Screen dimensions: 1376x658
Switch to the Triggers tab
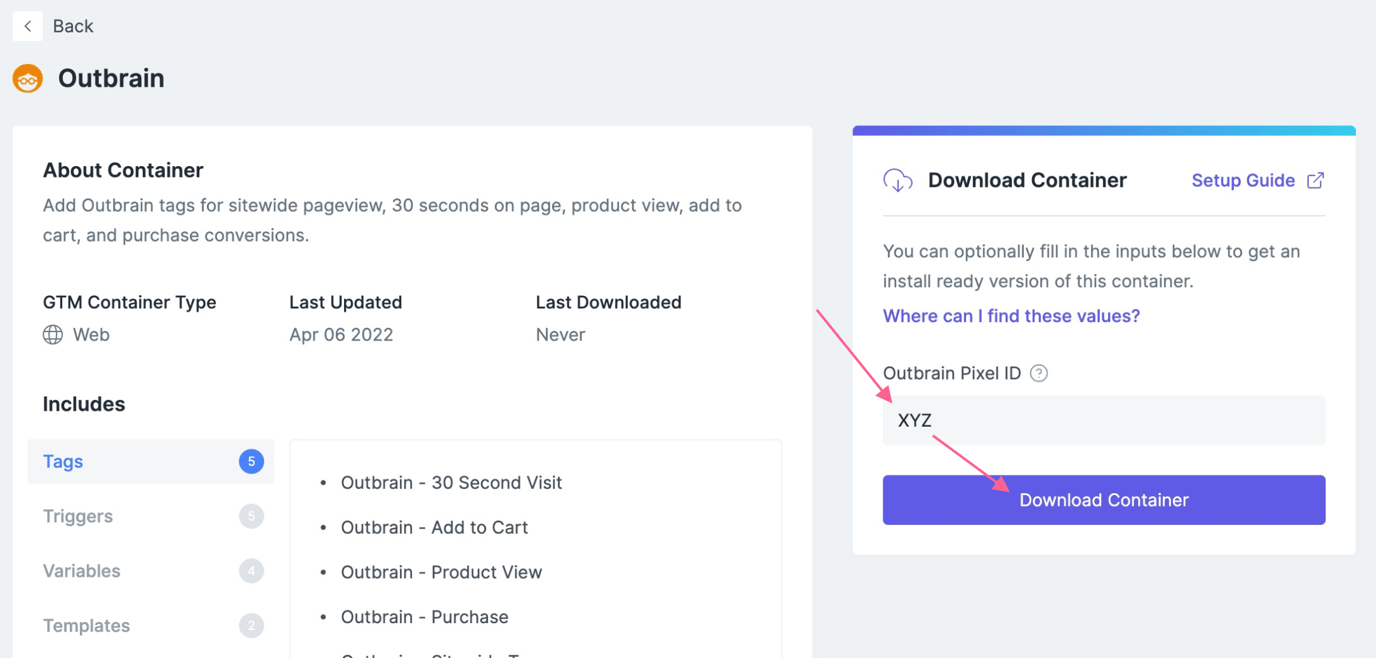[151, 516]
